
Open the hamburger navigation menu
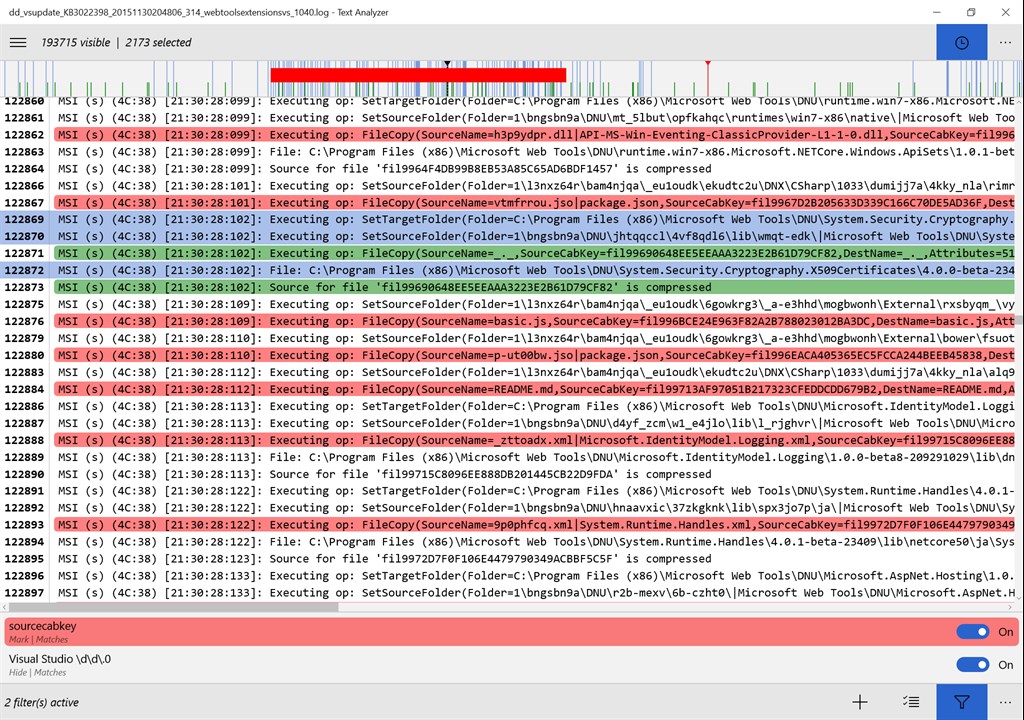click(18, 42)
